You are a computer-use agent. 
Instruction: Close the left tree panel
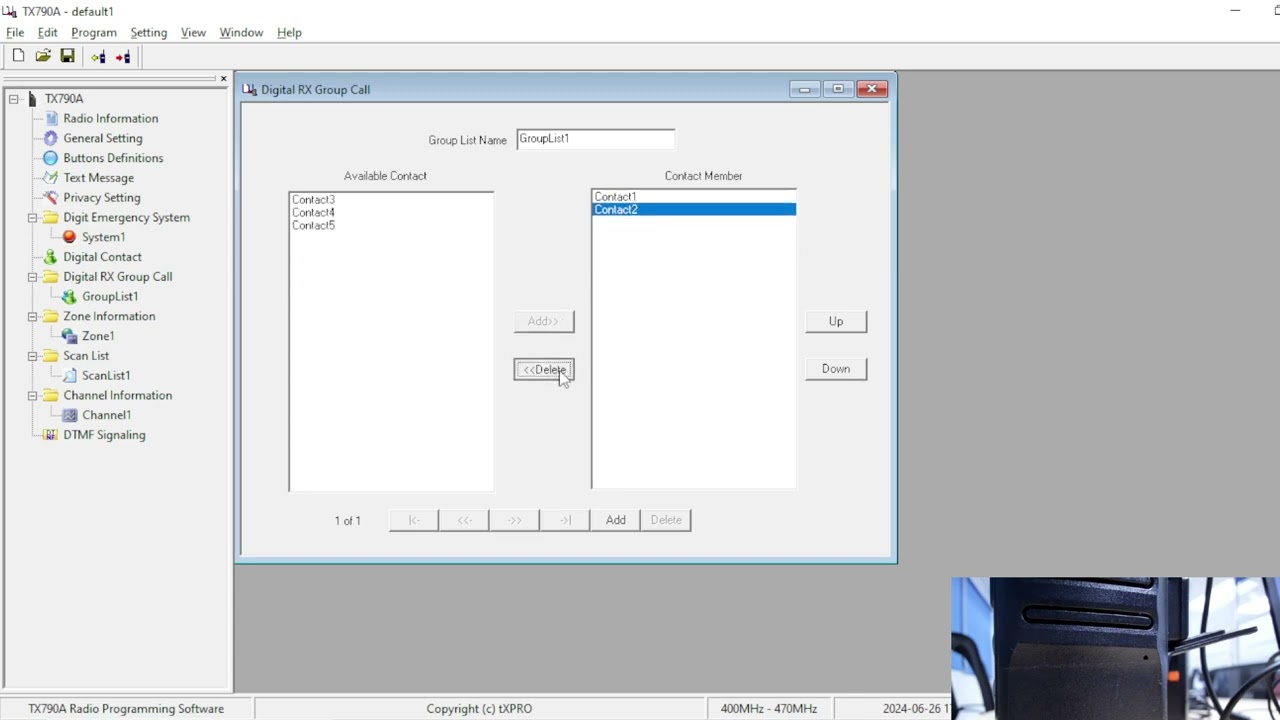pyautogui.click(x=223, y=78)
